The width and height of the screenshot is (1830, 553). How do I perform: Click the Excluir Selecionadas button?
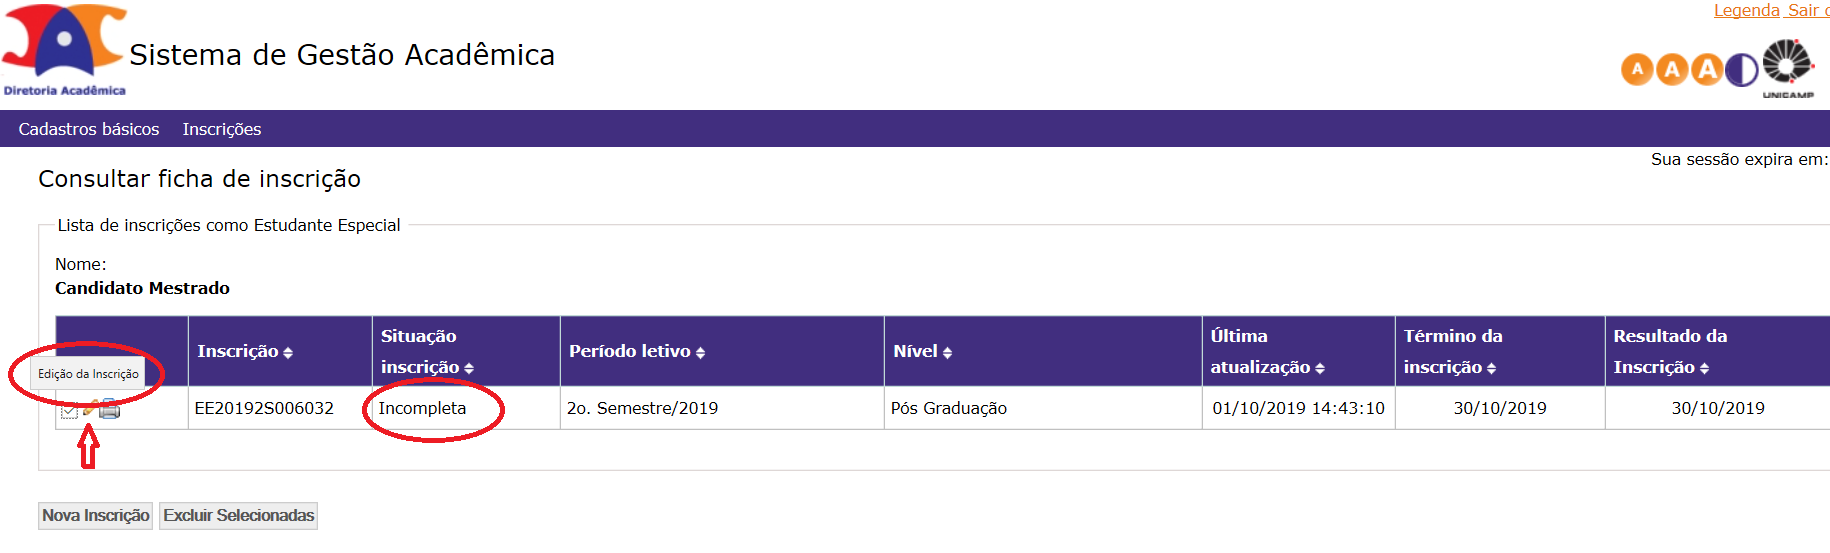[238, 515]
